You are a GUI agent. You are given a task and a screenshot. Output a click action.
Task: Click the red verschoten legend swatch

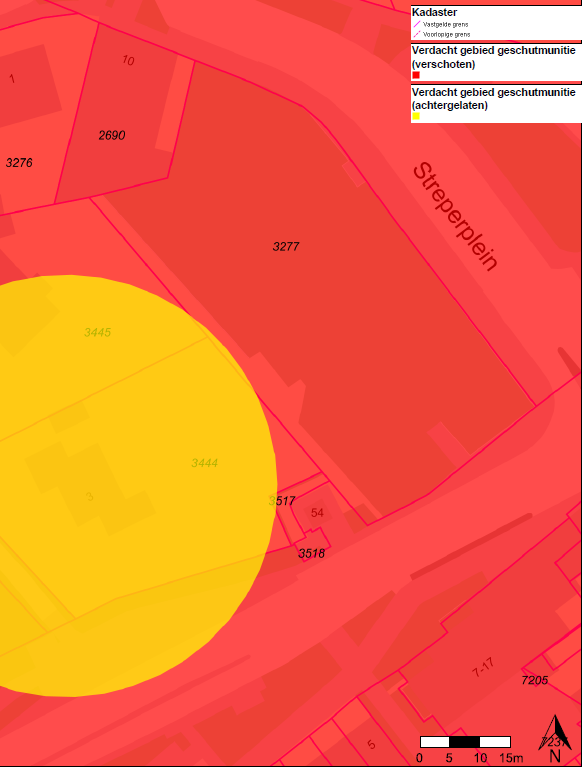point(416,75)
